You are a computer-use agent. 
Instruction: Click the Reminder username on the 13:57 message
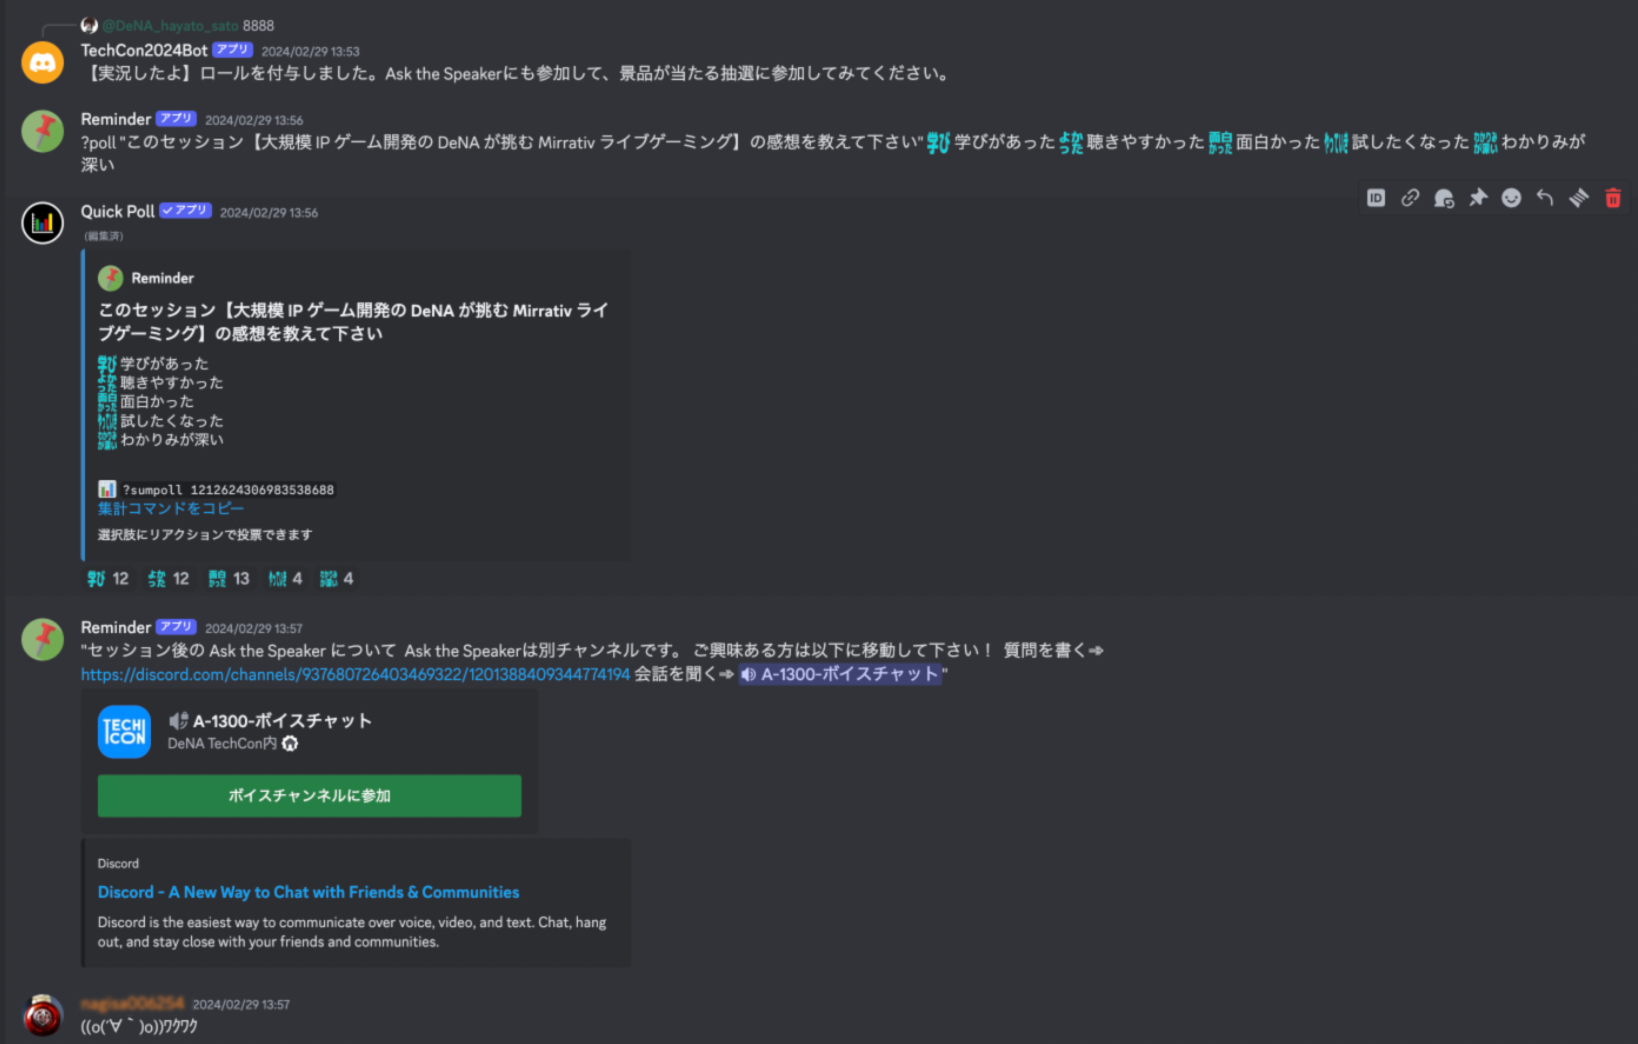116,627
